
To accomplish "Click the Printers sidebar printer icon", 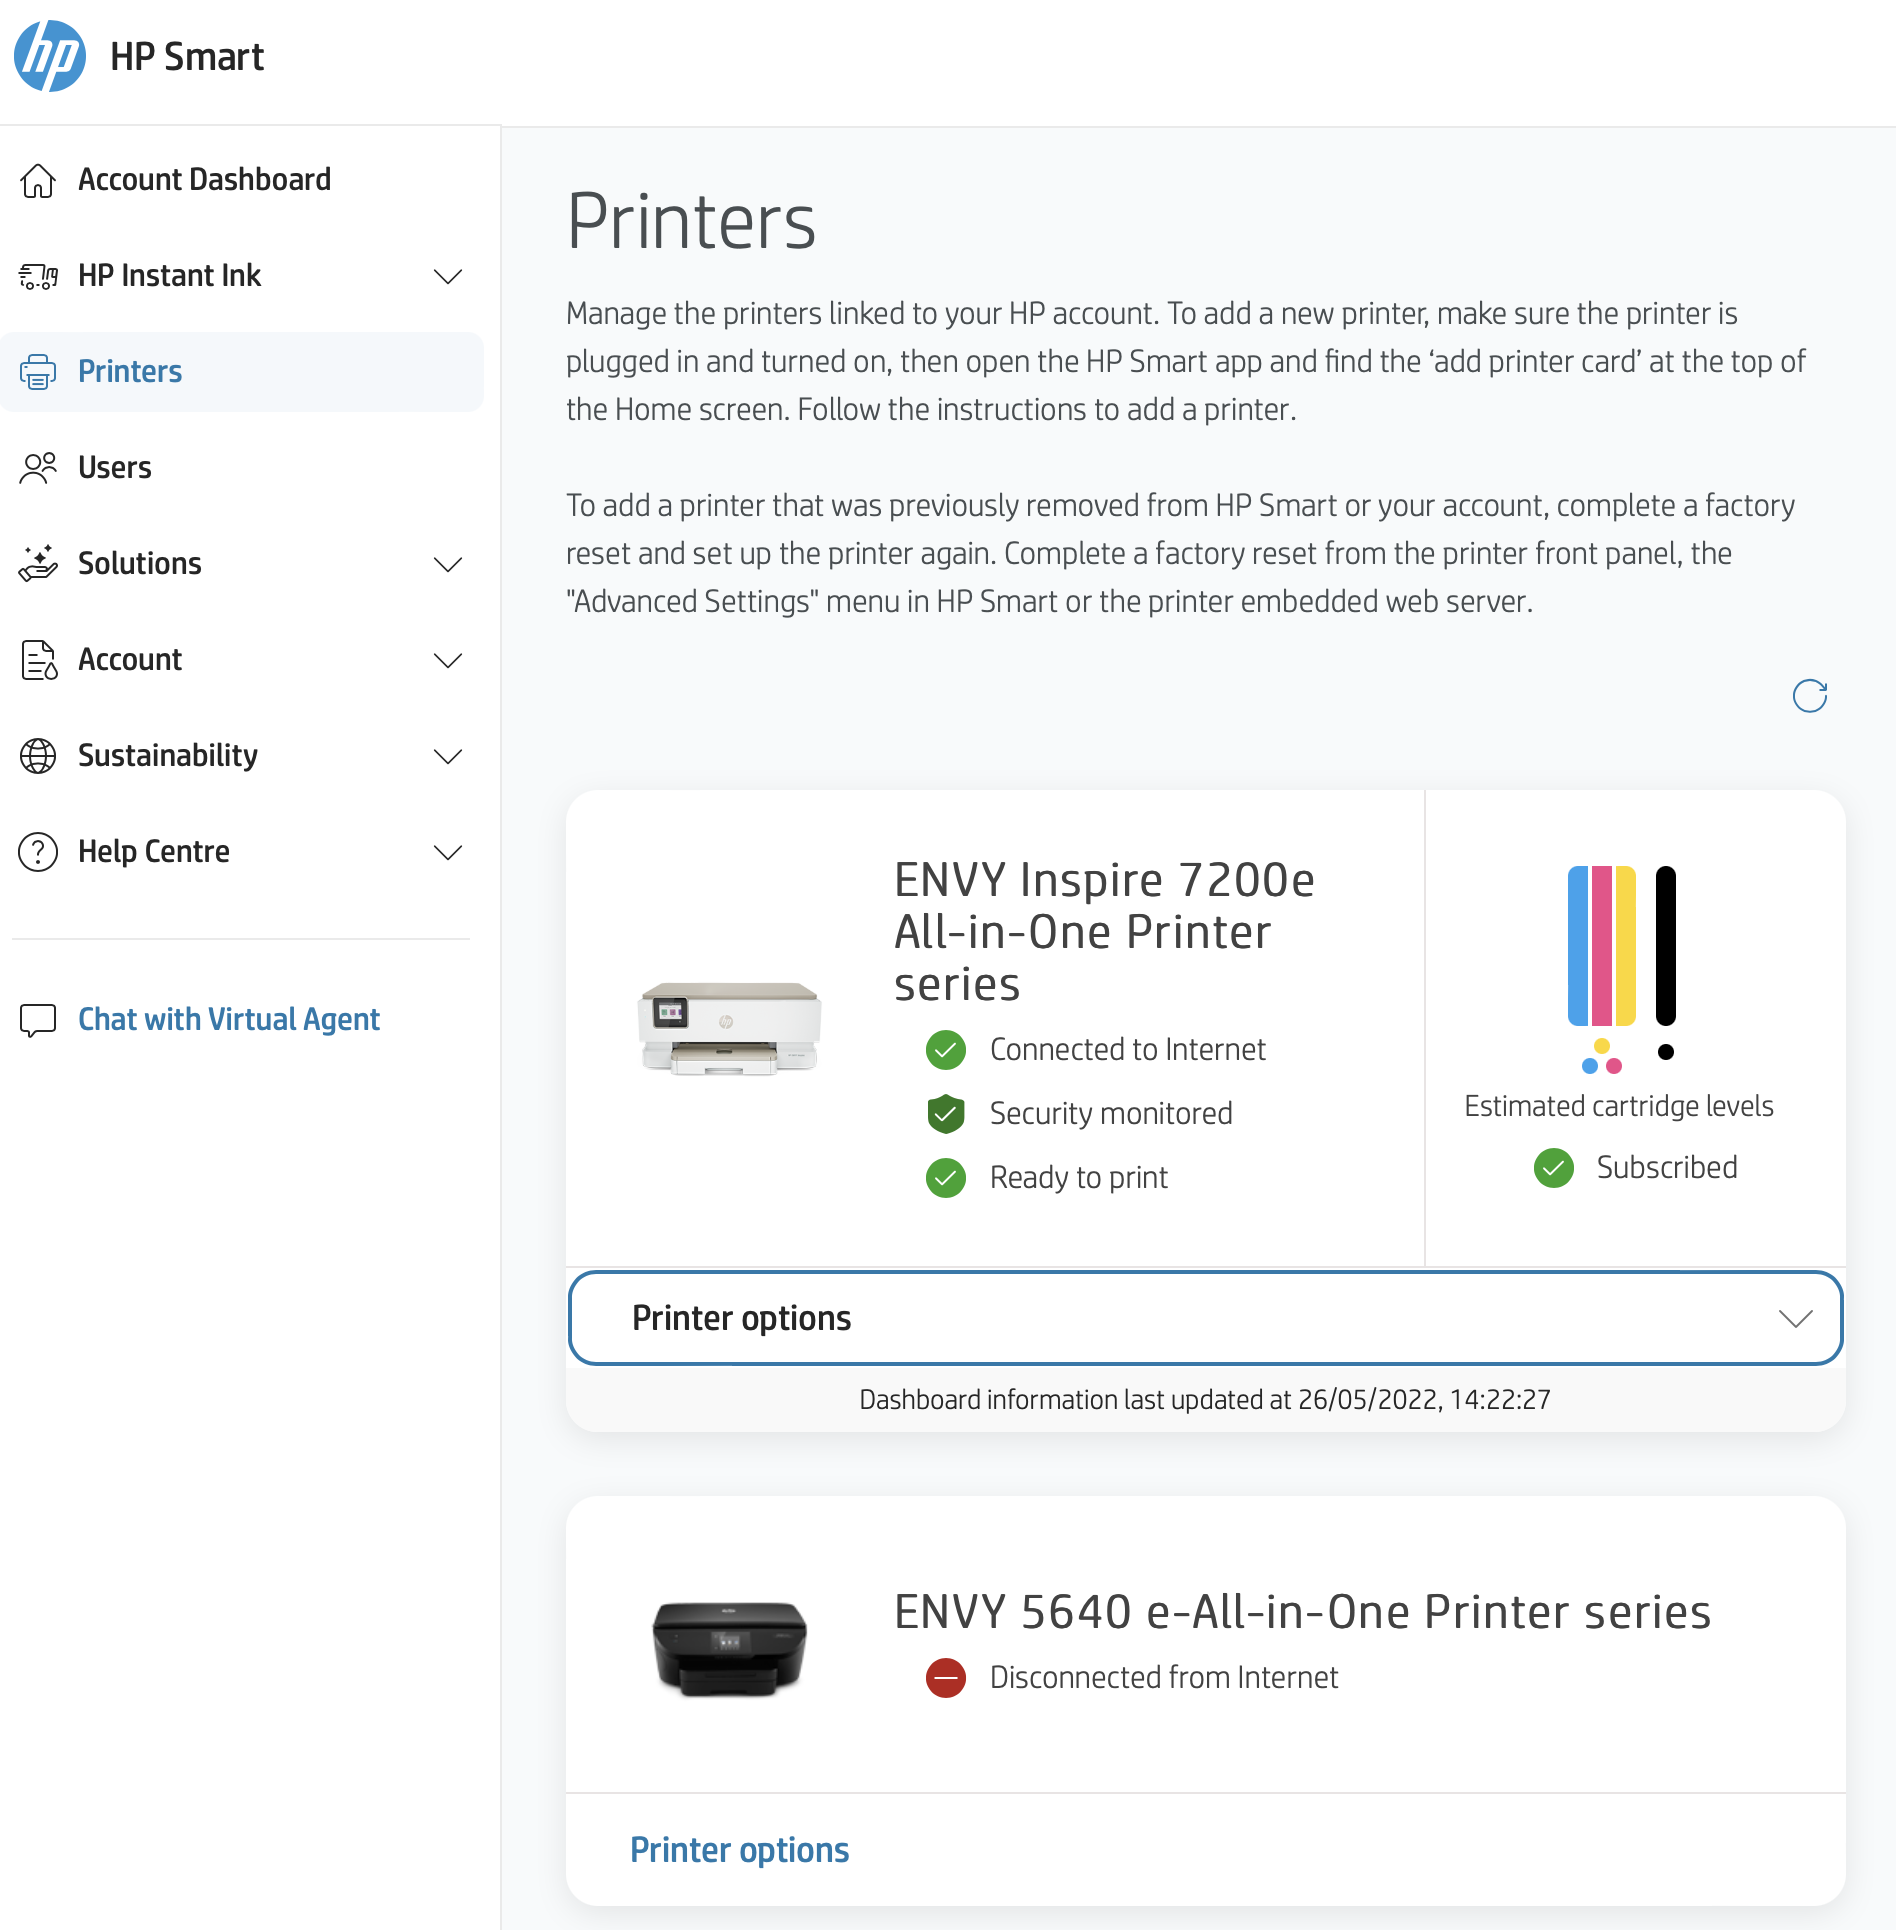I will coord(38,372).
